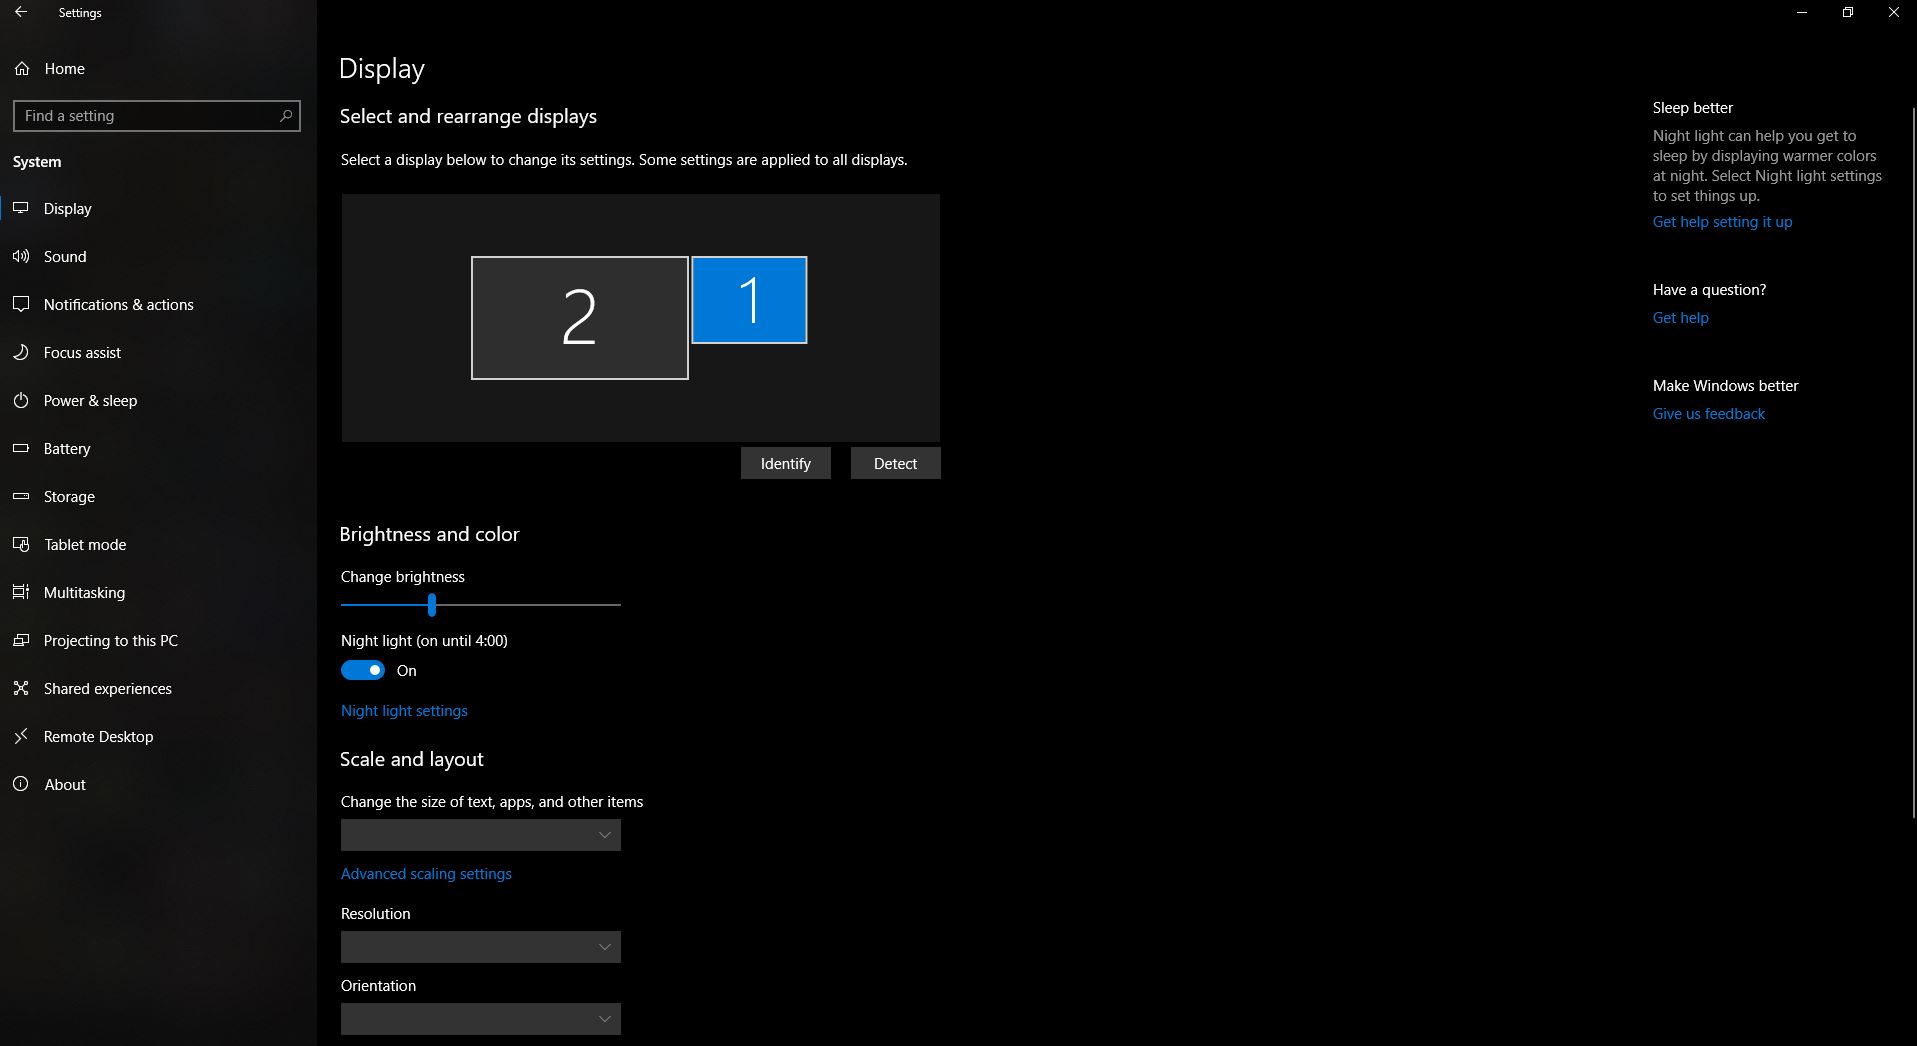Click the Projecting to this PC icon
Screen dimensions: 1917x1046
(21, 640)
